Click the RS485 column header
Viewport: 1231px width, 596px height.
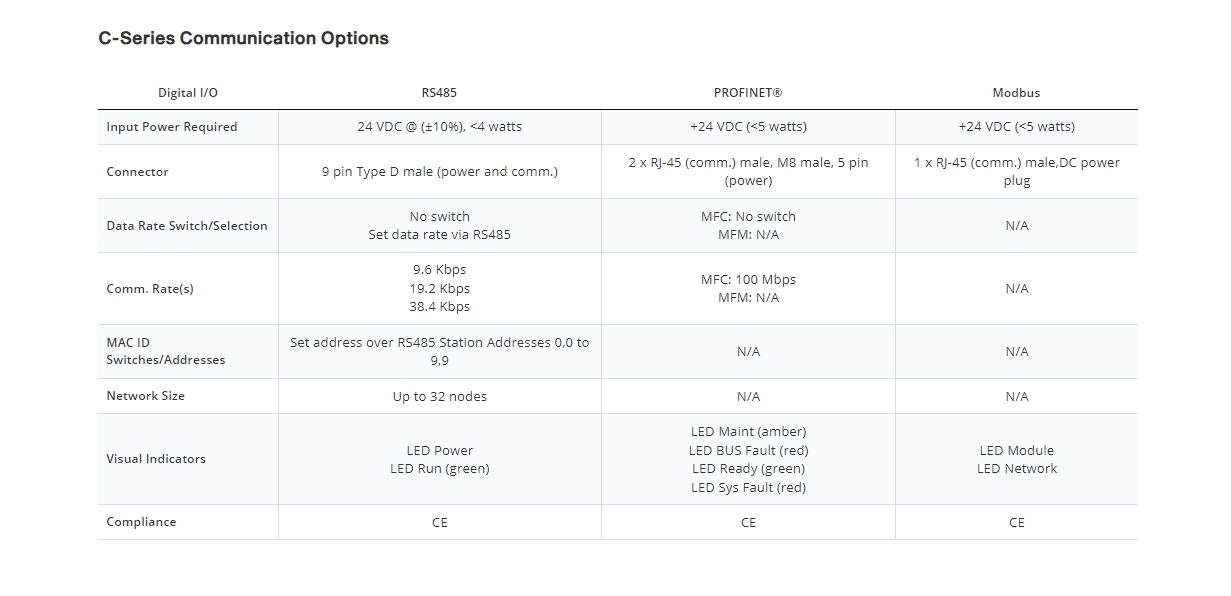pyautogui.click(x=439, y=93)
